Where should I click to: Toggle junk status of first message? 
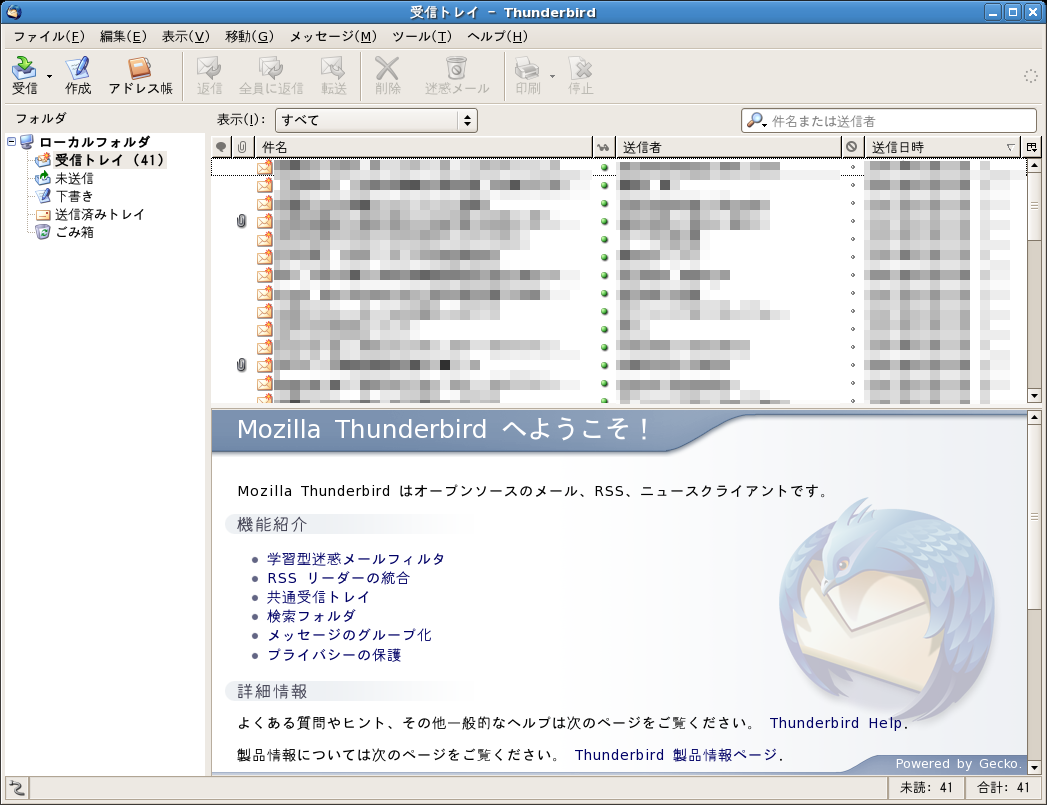[853, 168]
